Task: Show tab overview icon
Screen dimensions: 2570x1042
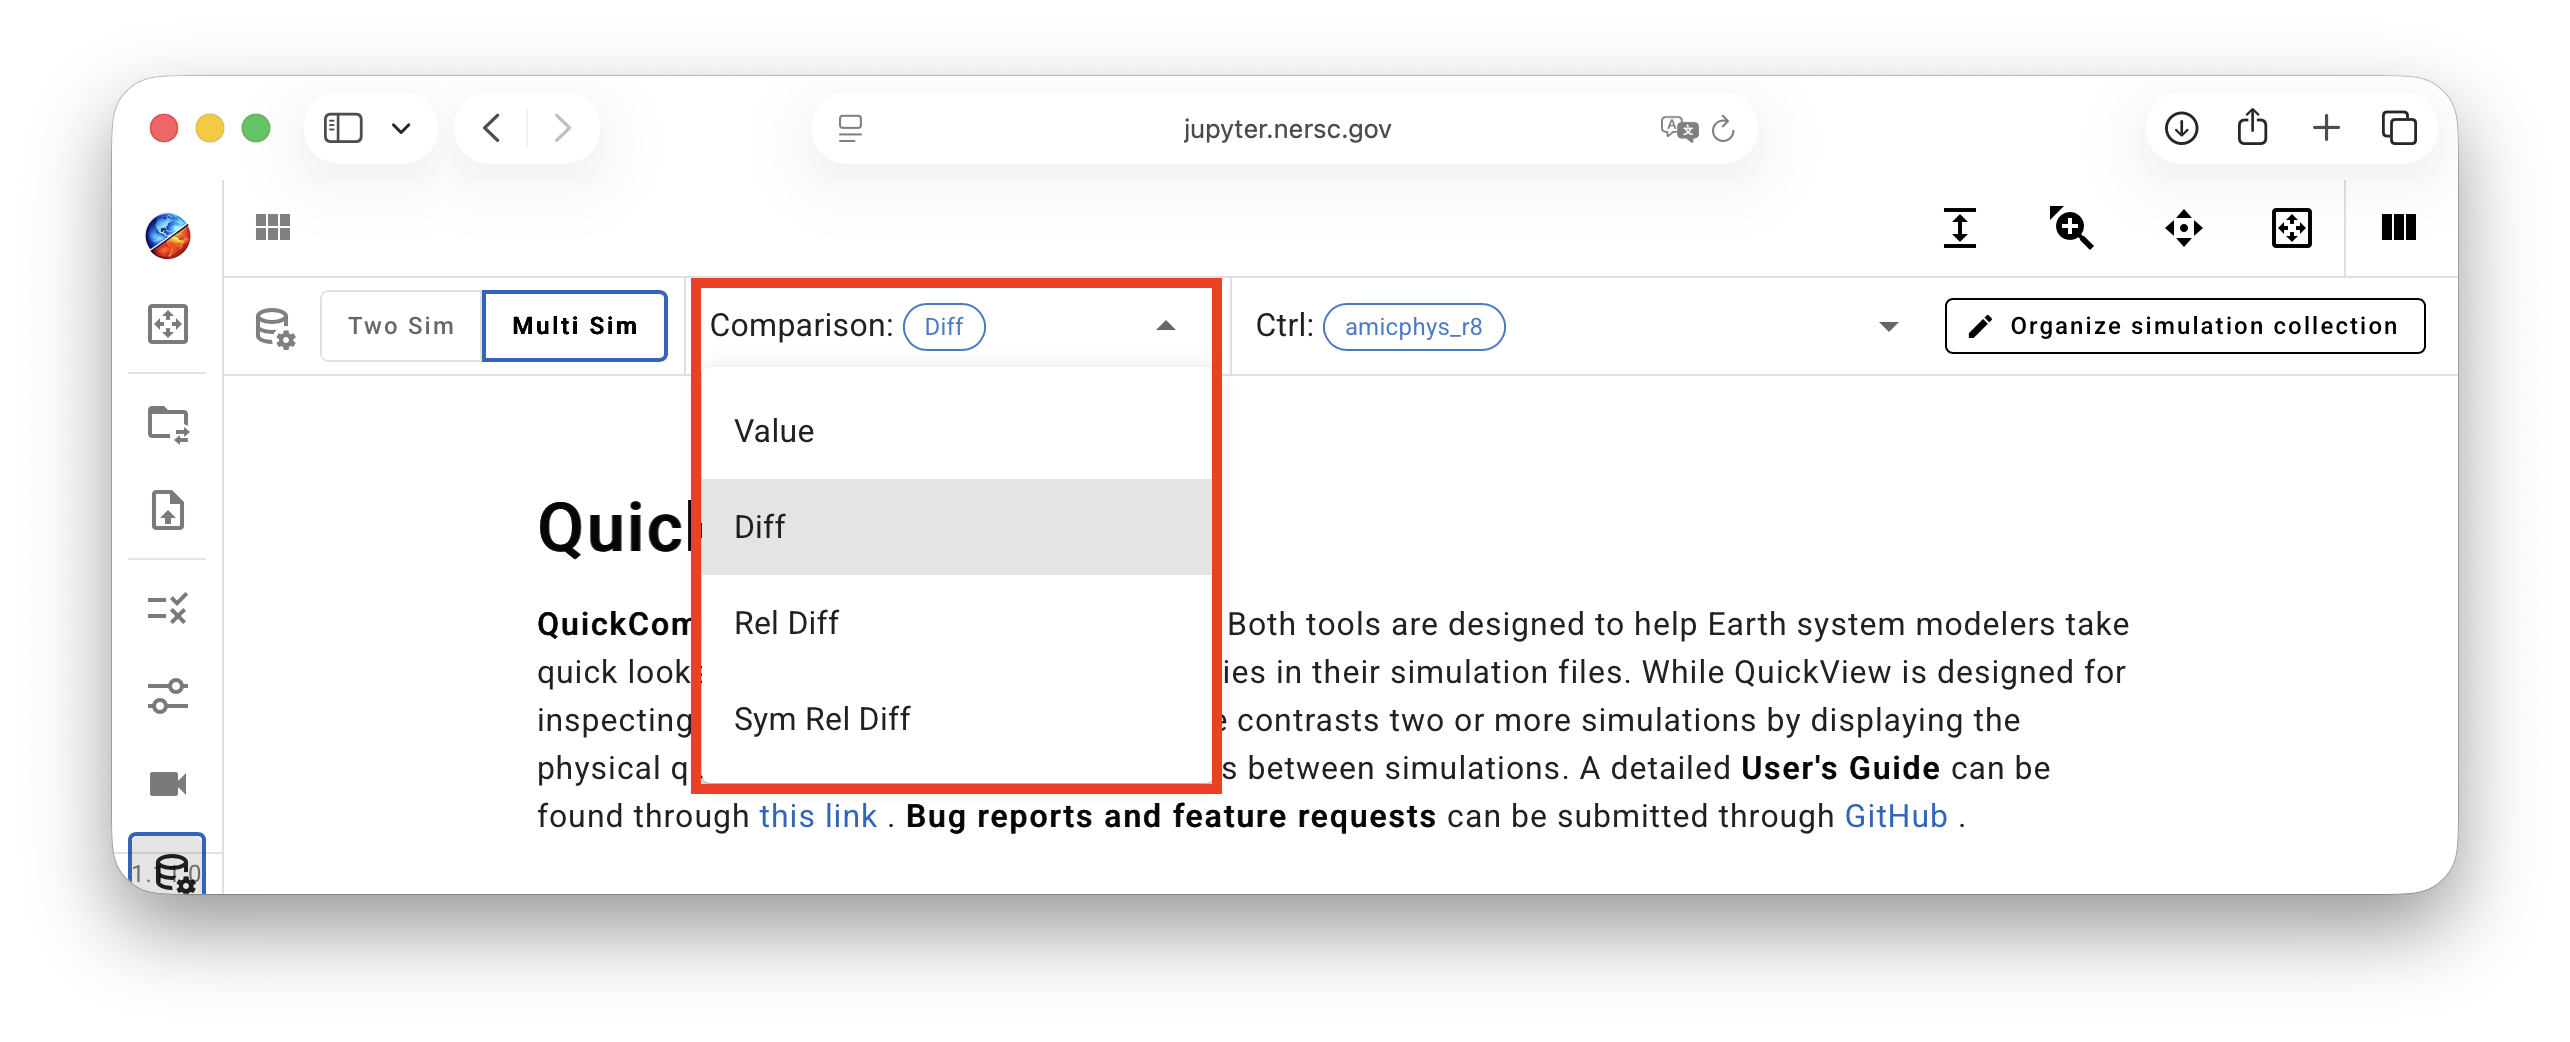Action: [2399, 128]
